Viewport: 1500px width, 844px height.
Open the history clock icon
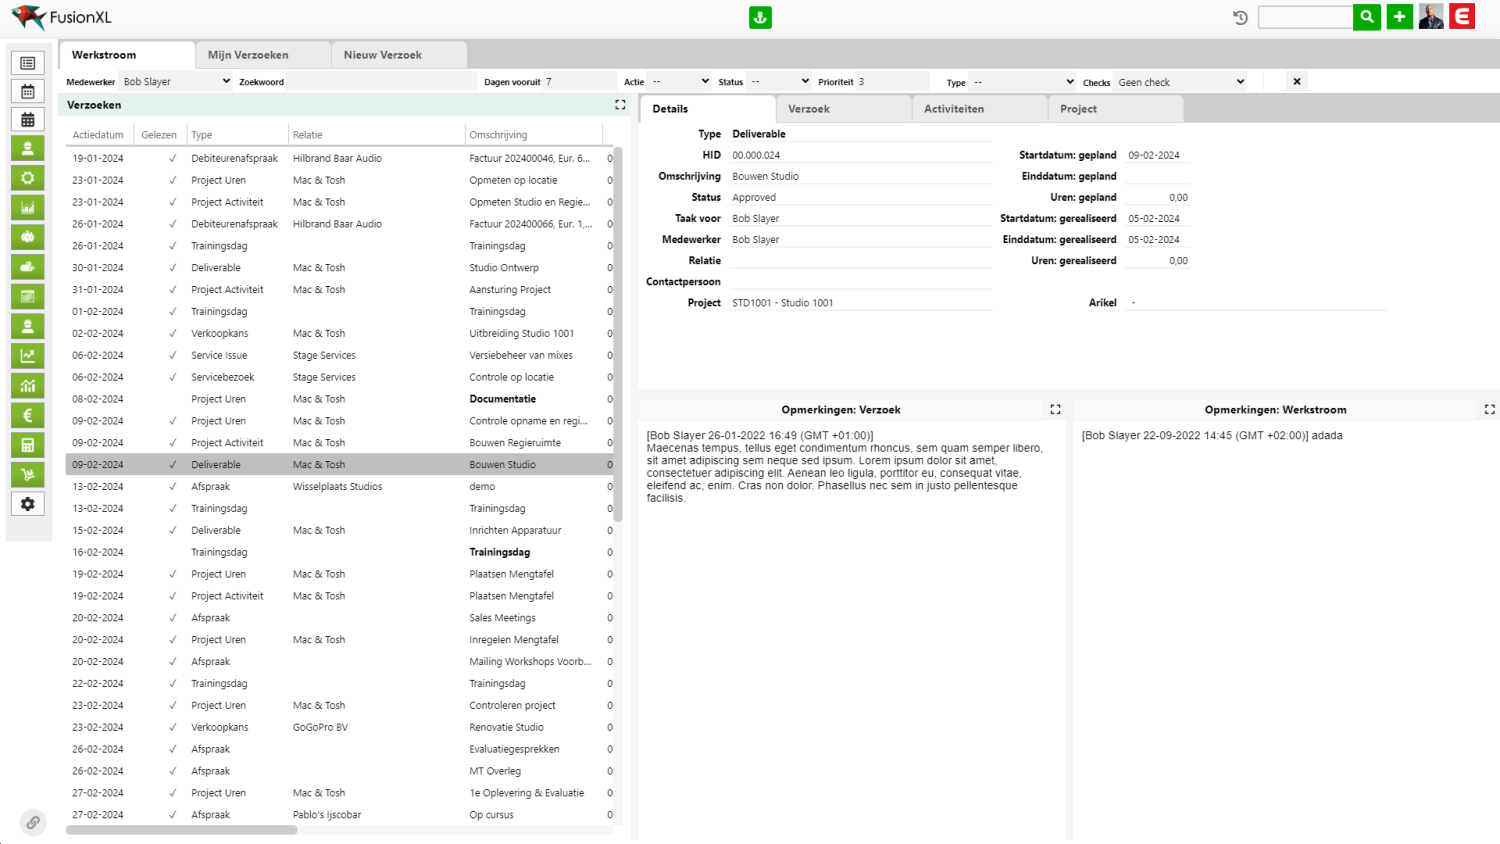(x=1240, y=18)
